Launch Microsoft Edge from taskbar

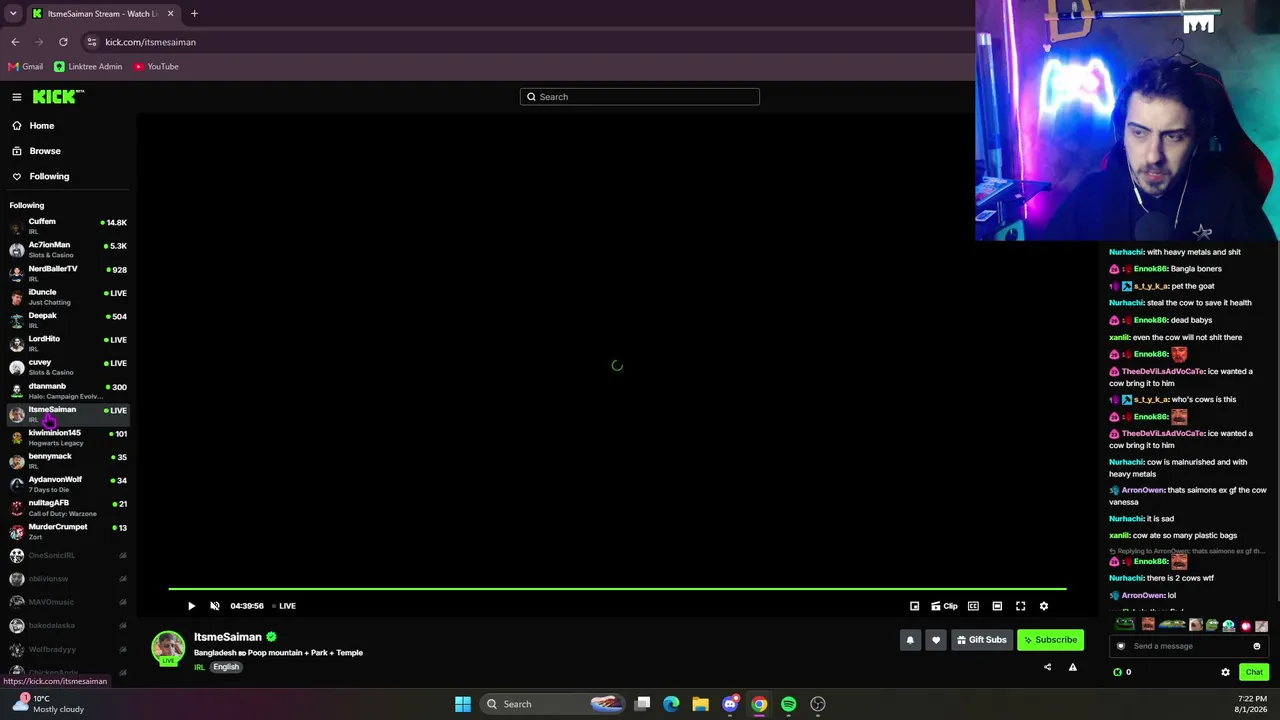tap(671, 704)
